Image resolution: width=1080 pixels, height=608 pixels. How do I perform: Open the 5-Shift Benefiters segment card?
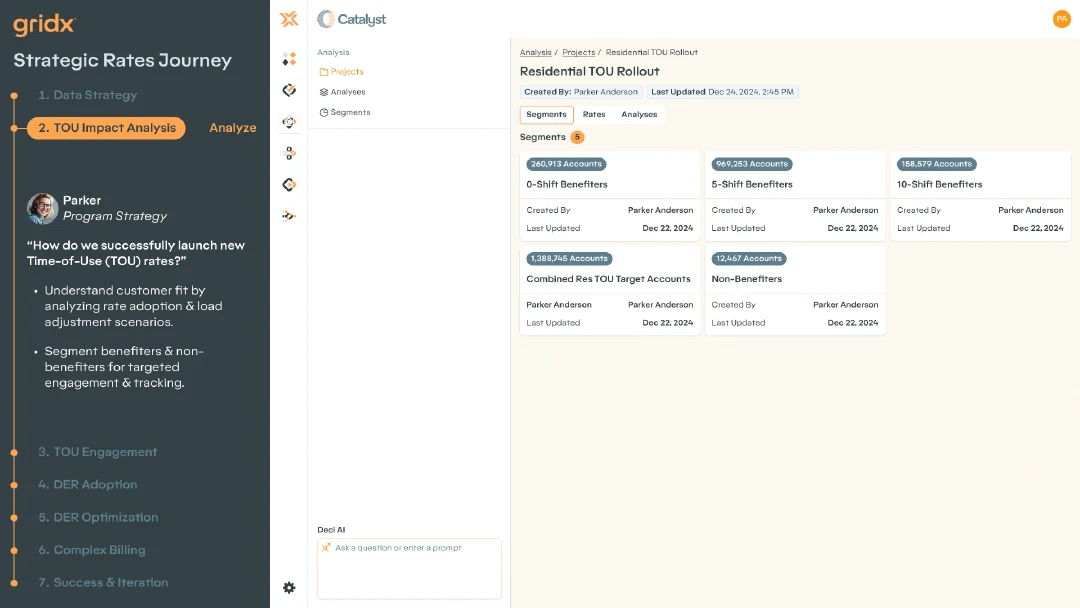tap(795, 196)
